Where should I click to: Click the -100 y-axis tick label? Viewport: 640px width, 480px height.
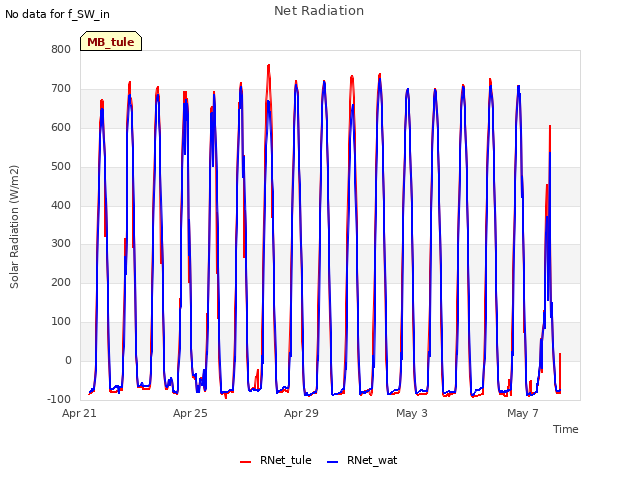pos(59,399)
